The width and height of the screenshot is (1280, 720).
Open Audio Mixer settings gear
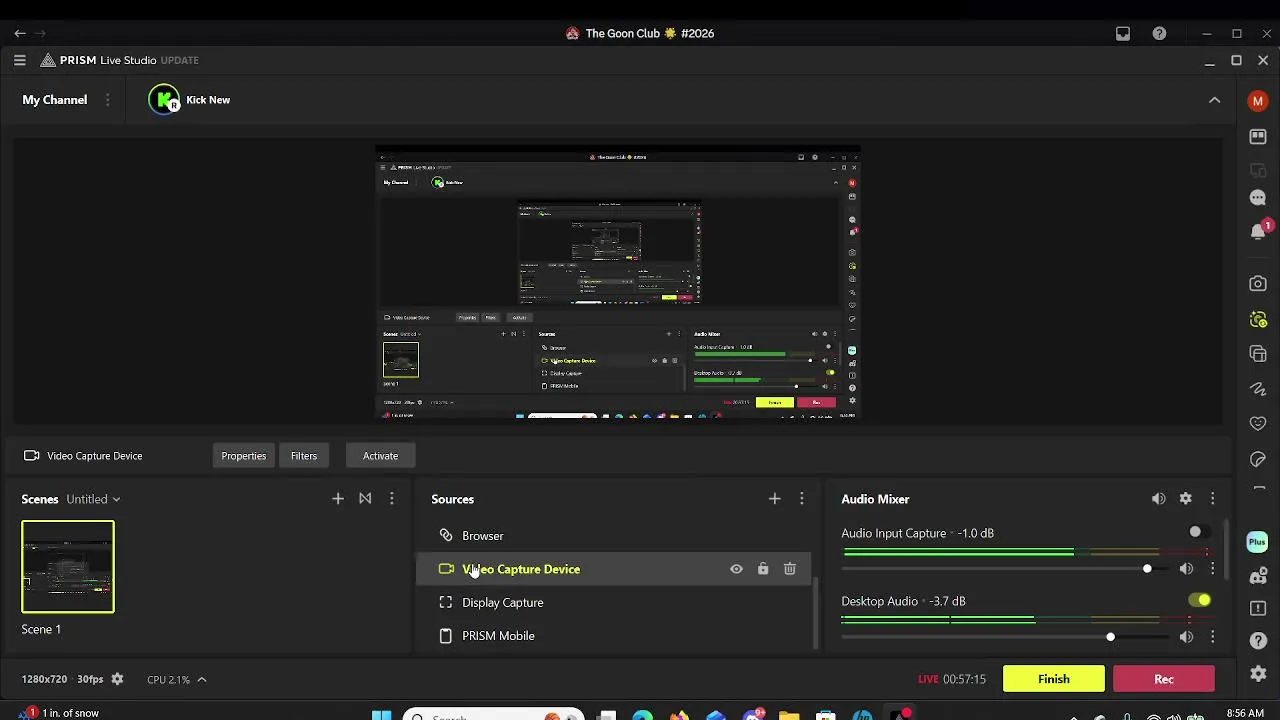(x=1185, y=498)
